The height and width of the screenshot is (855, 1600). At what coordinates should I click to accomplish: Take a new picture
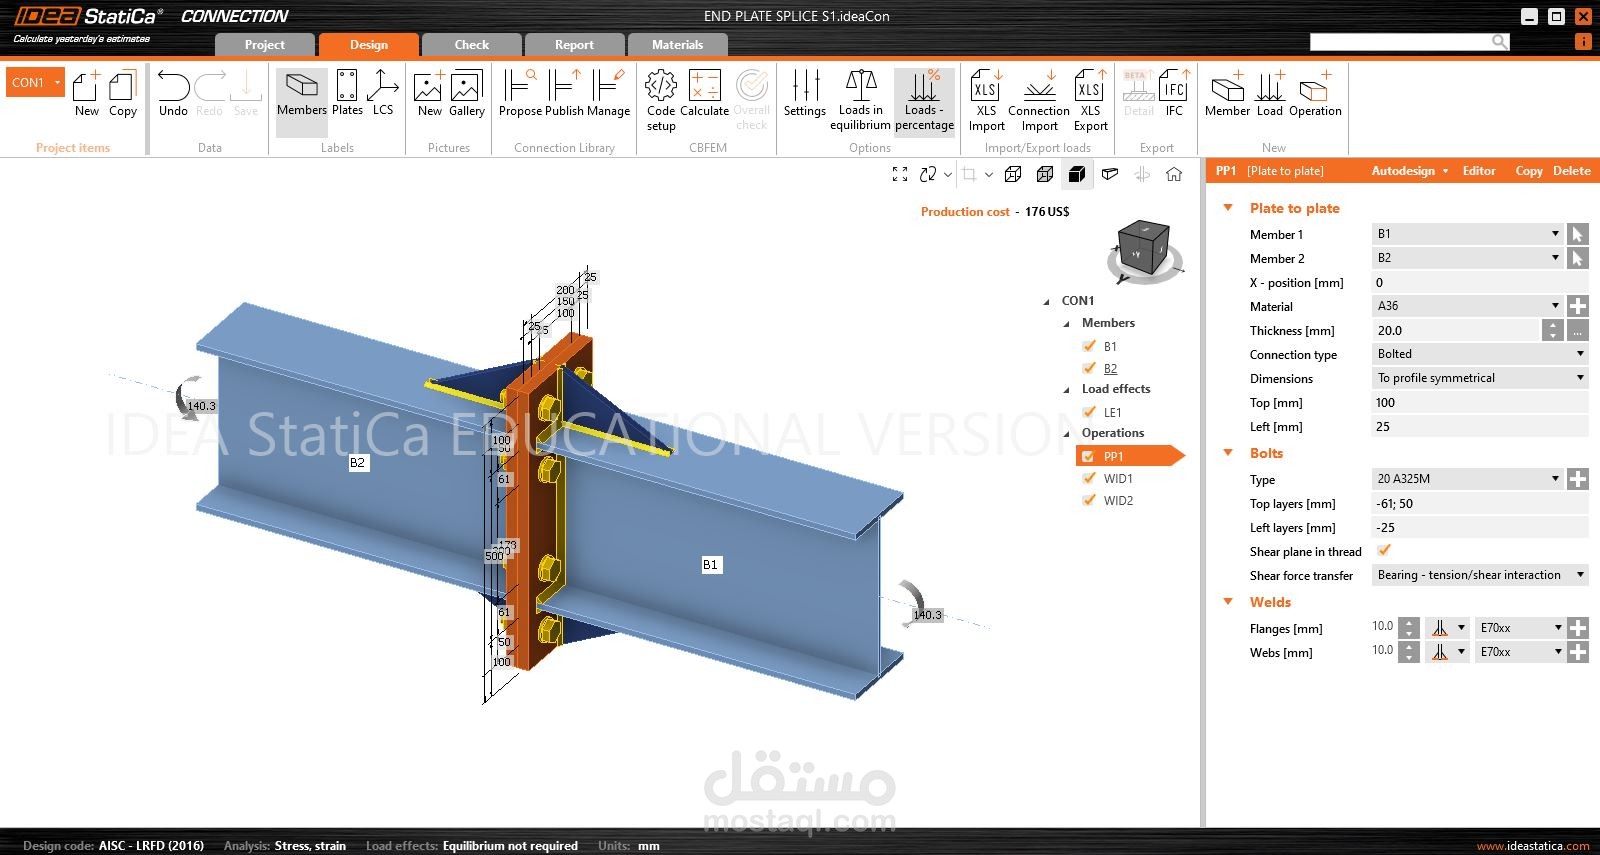coord(429,94)
